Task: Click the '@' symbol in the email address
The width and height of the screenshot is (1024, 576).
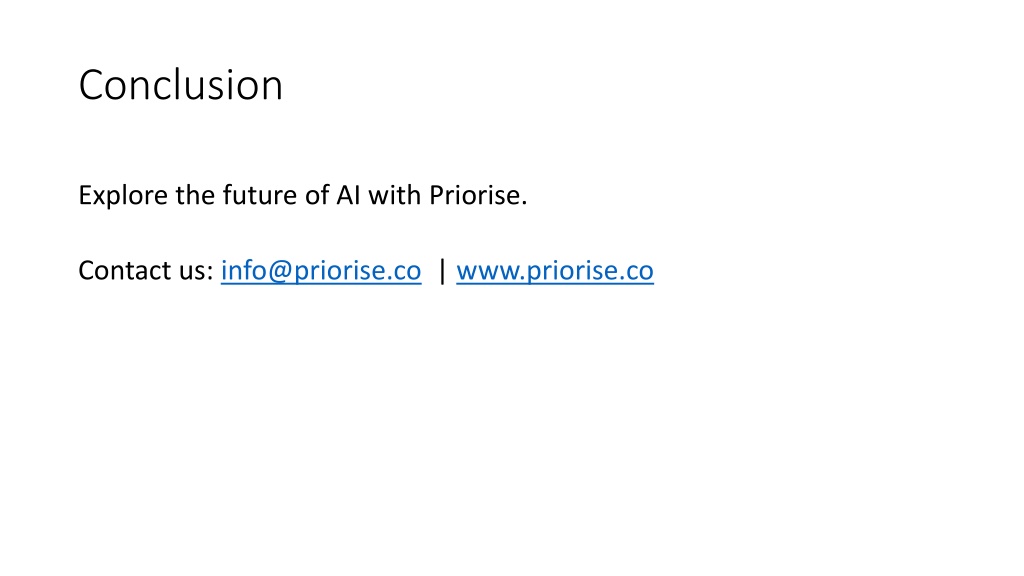Action: coord(280,271)
